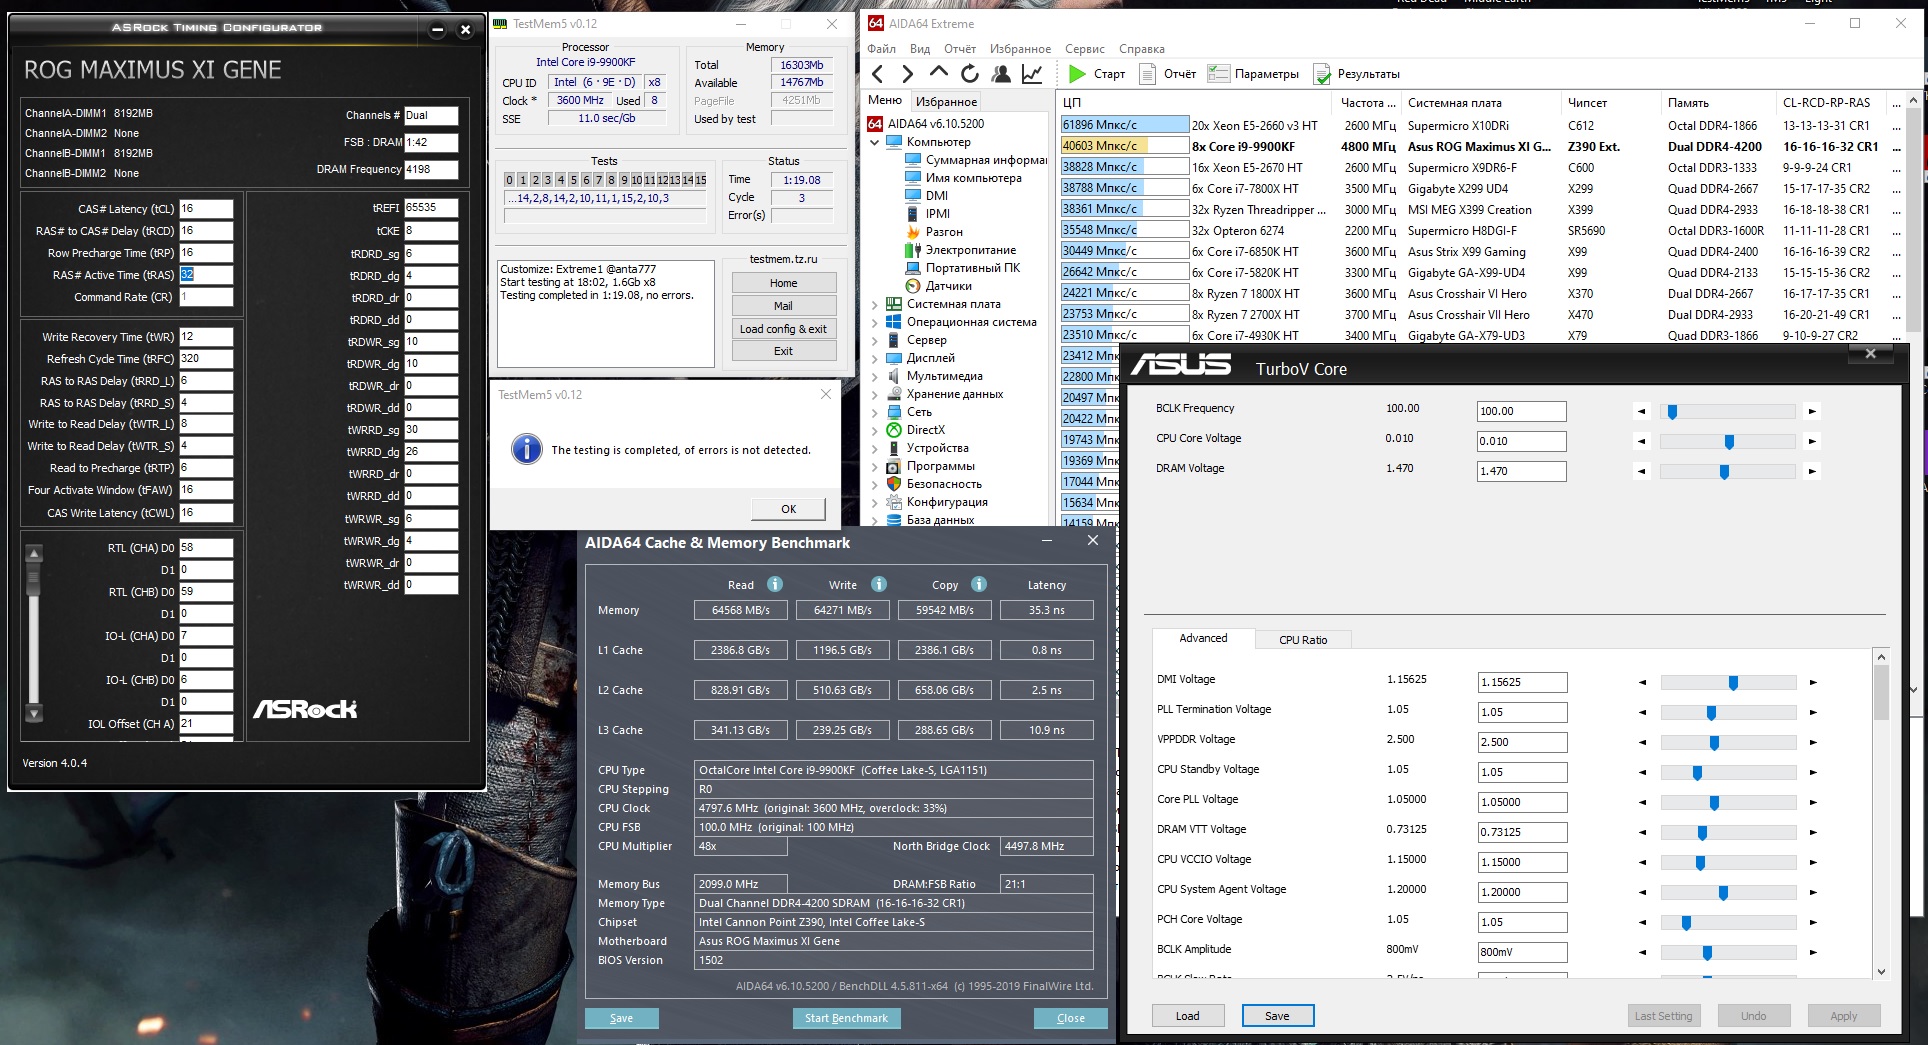Expand the Хранение данных node
Screen dimensions: 1928x1045
coord(875,394)
